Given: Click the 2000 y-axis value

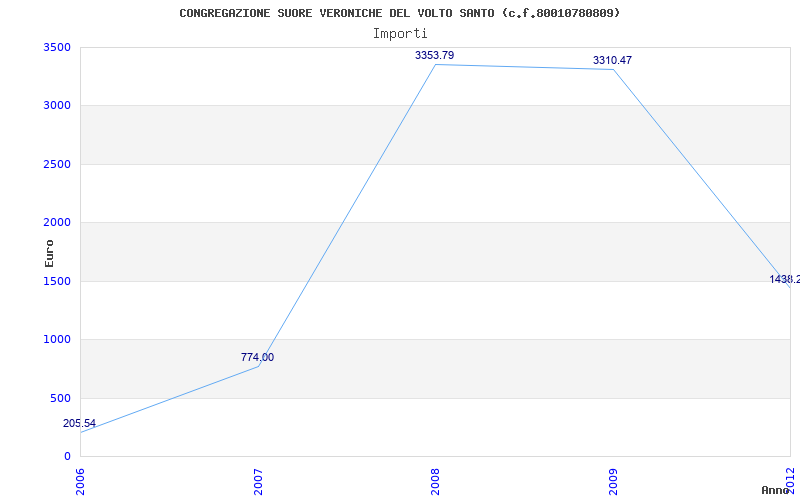Looking at the screenshot, I should pos(57,222).
